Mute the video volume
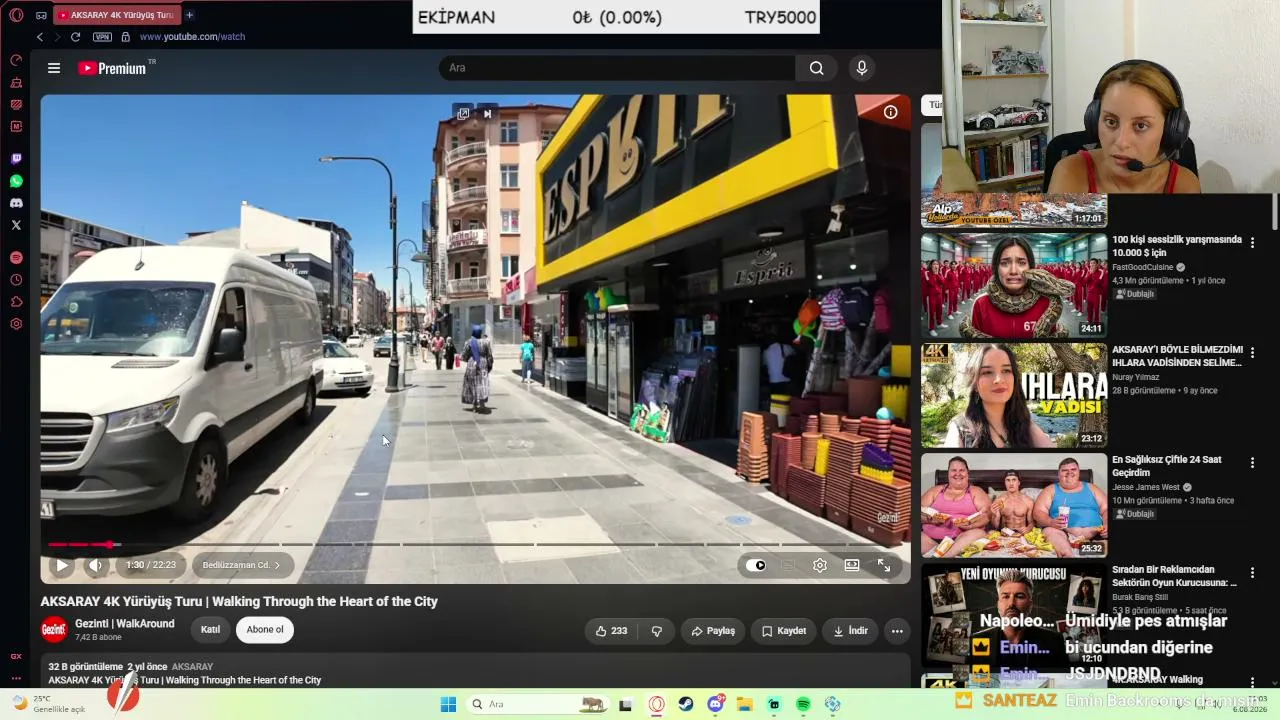 pyautogui.click(x=95, y=565)
